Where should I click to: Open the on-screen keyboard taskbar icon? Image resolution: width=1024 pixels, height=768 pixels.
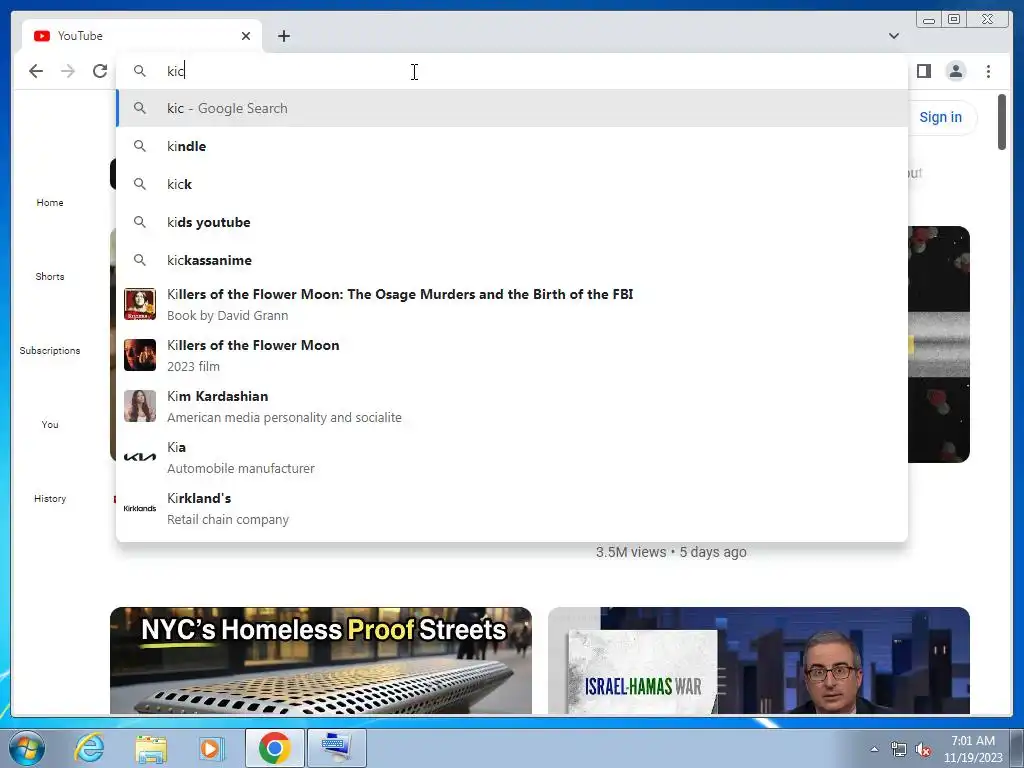point(336,748)
